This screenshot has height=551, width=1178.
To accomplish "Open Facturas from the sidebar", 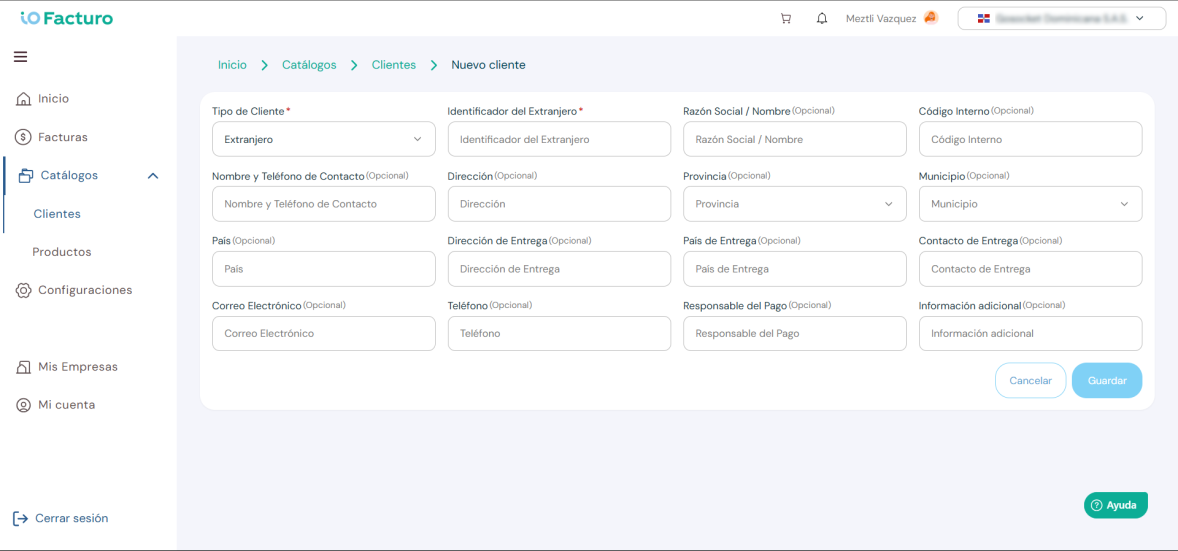I will [x=52, y=137].
